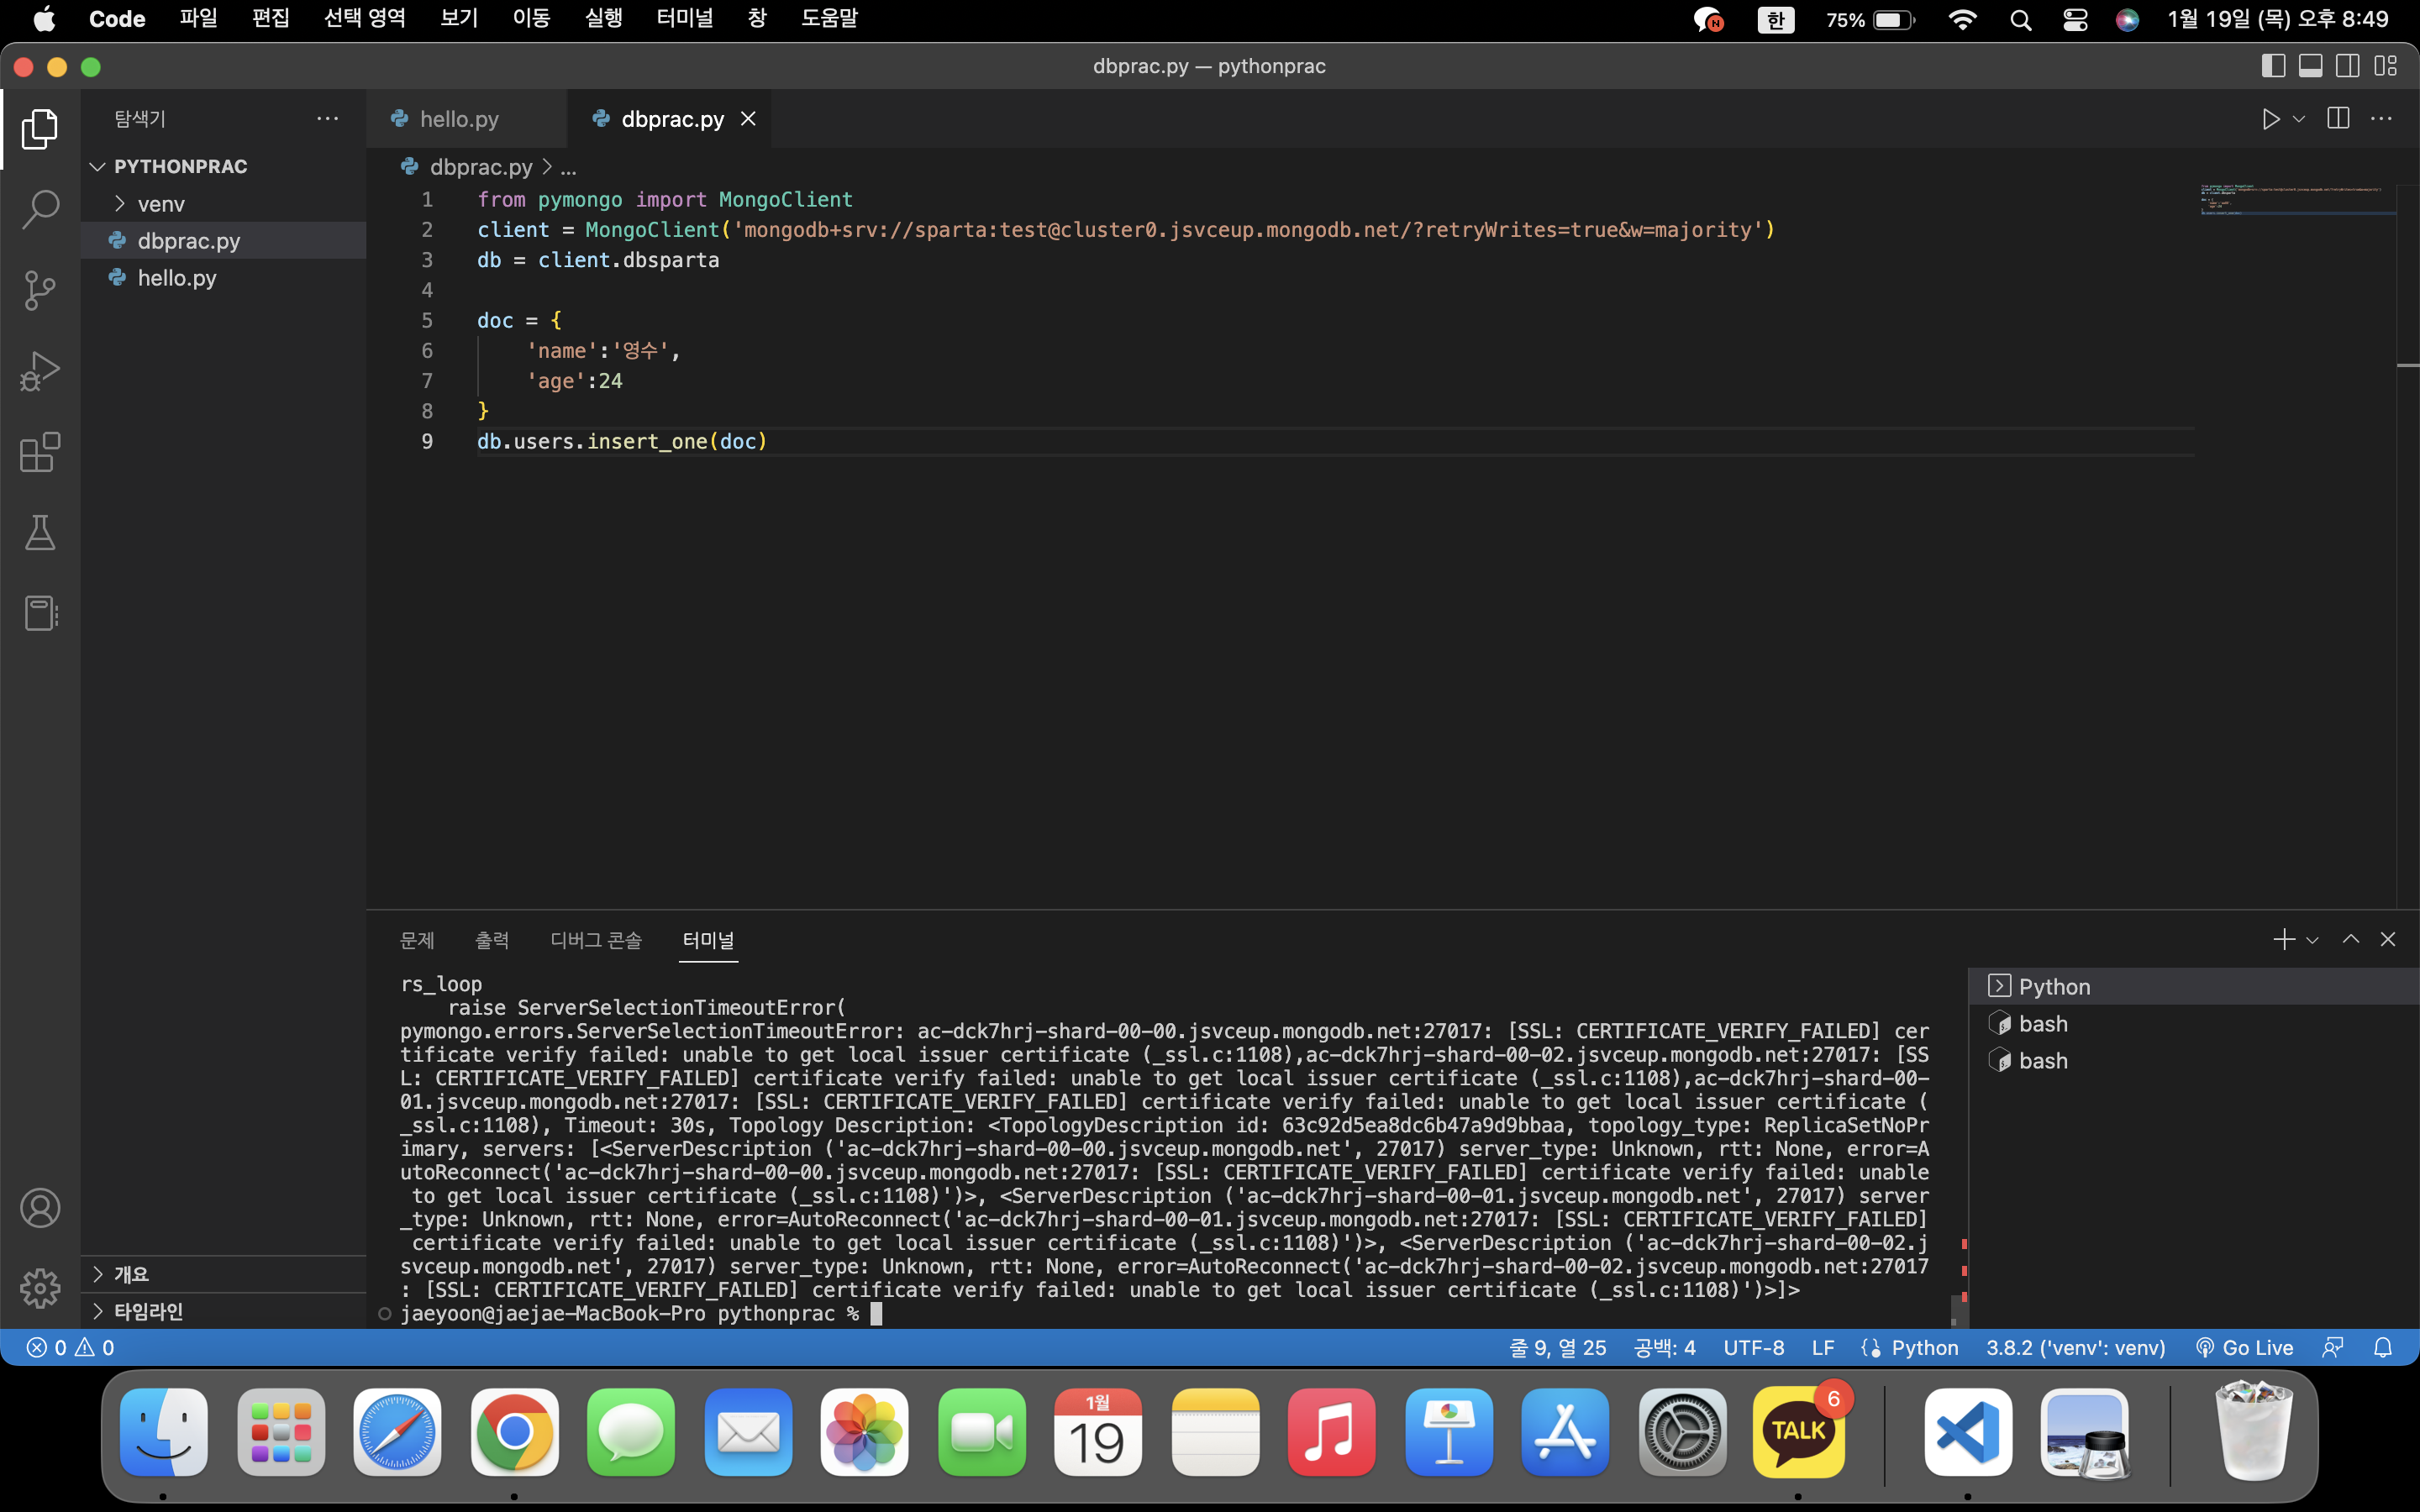Screen dimensions: 2420x1512
Task: Close the dbprac.py editor tab
Action: 748,119
